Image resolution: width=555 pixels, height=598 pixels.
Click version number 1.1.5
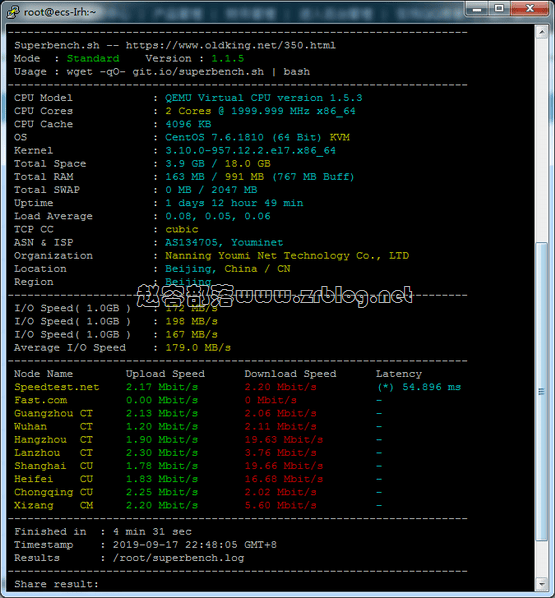(228, 58)
